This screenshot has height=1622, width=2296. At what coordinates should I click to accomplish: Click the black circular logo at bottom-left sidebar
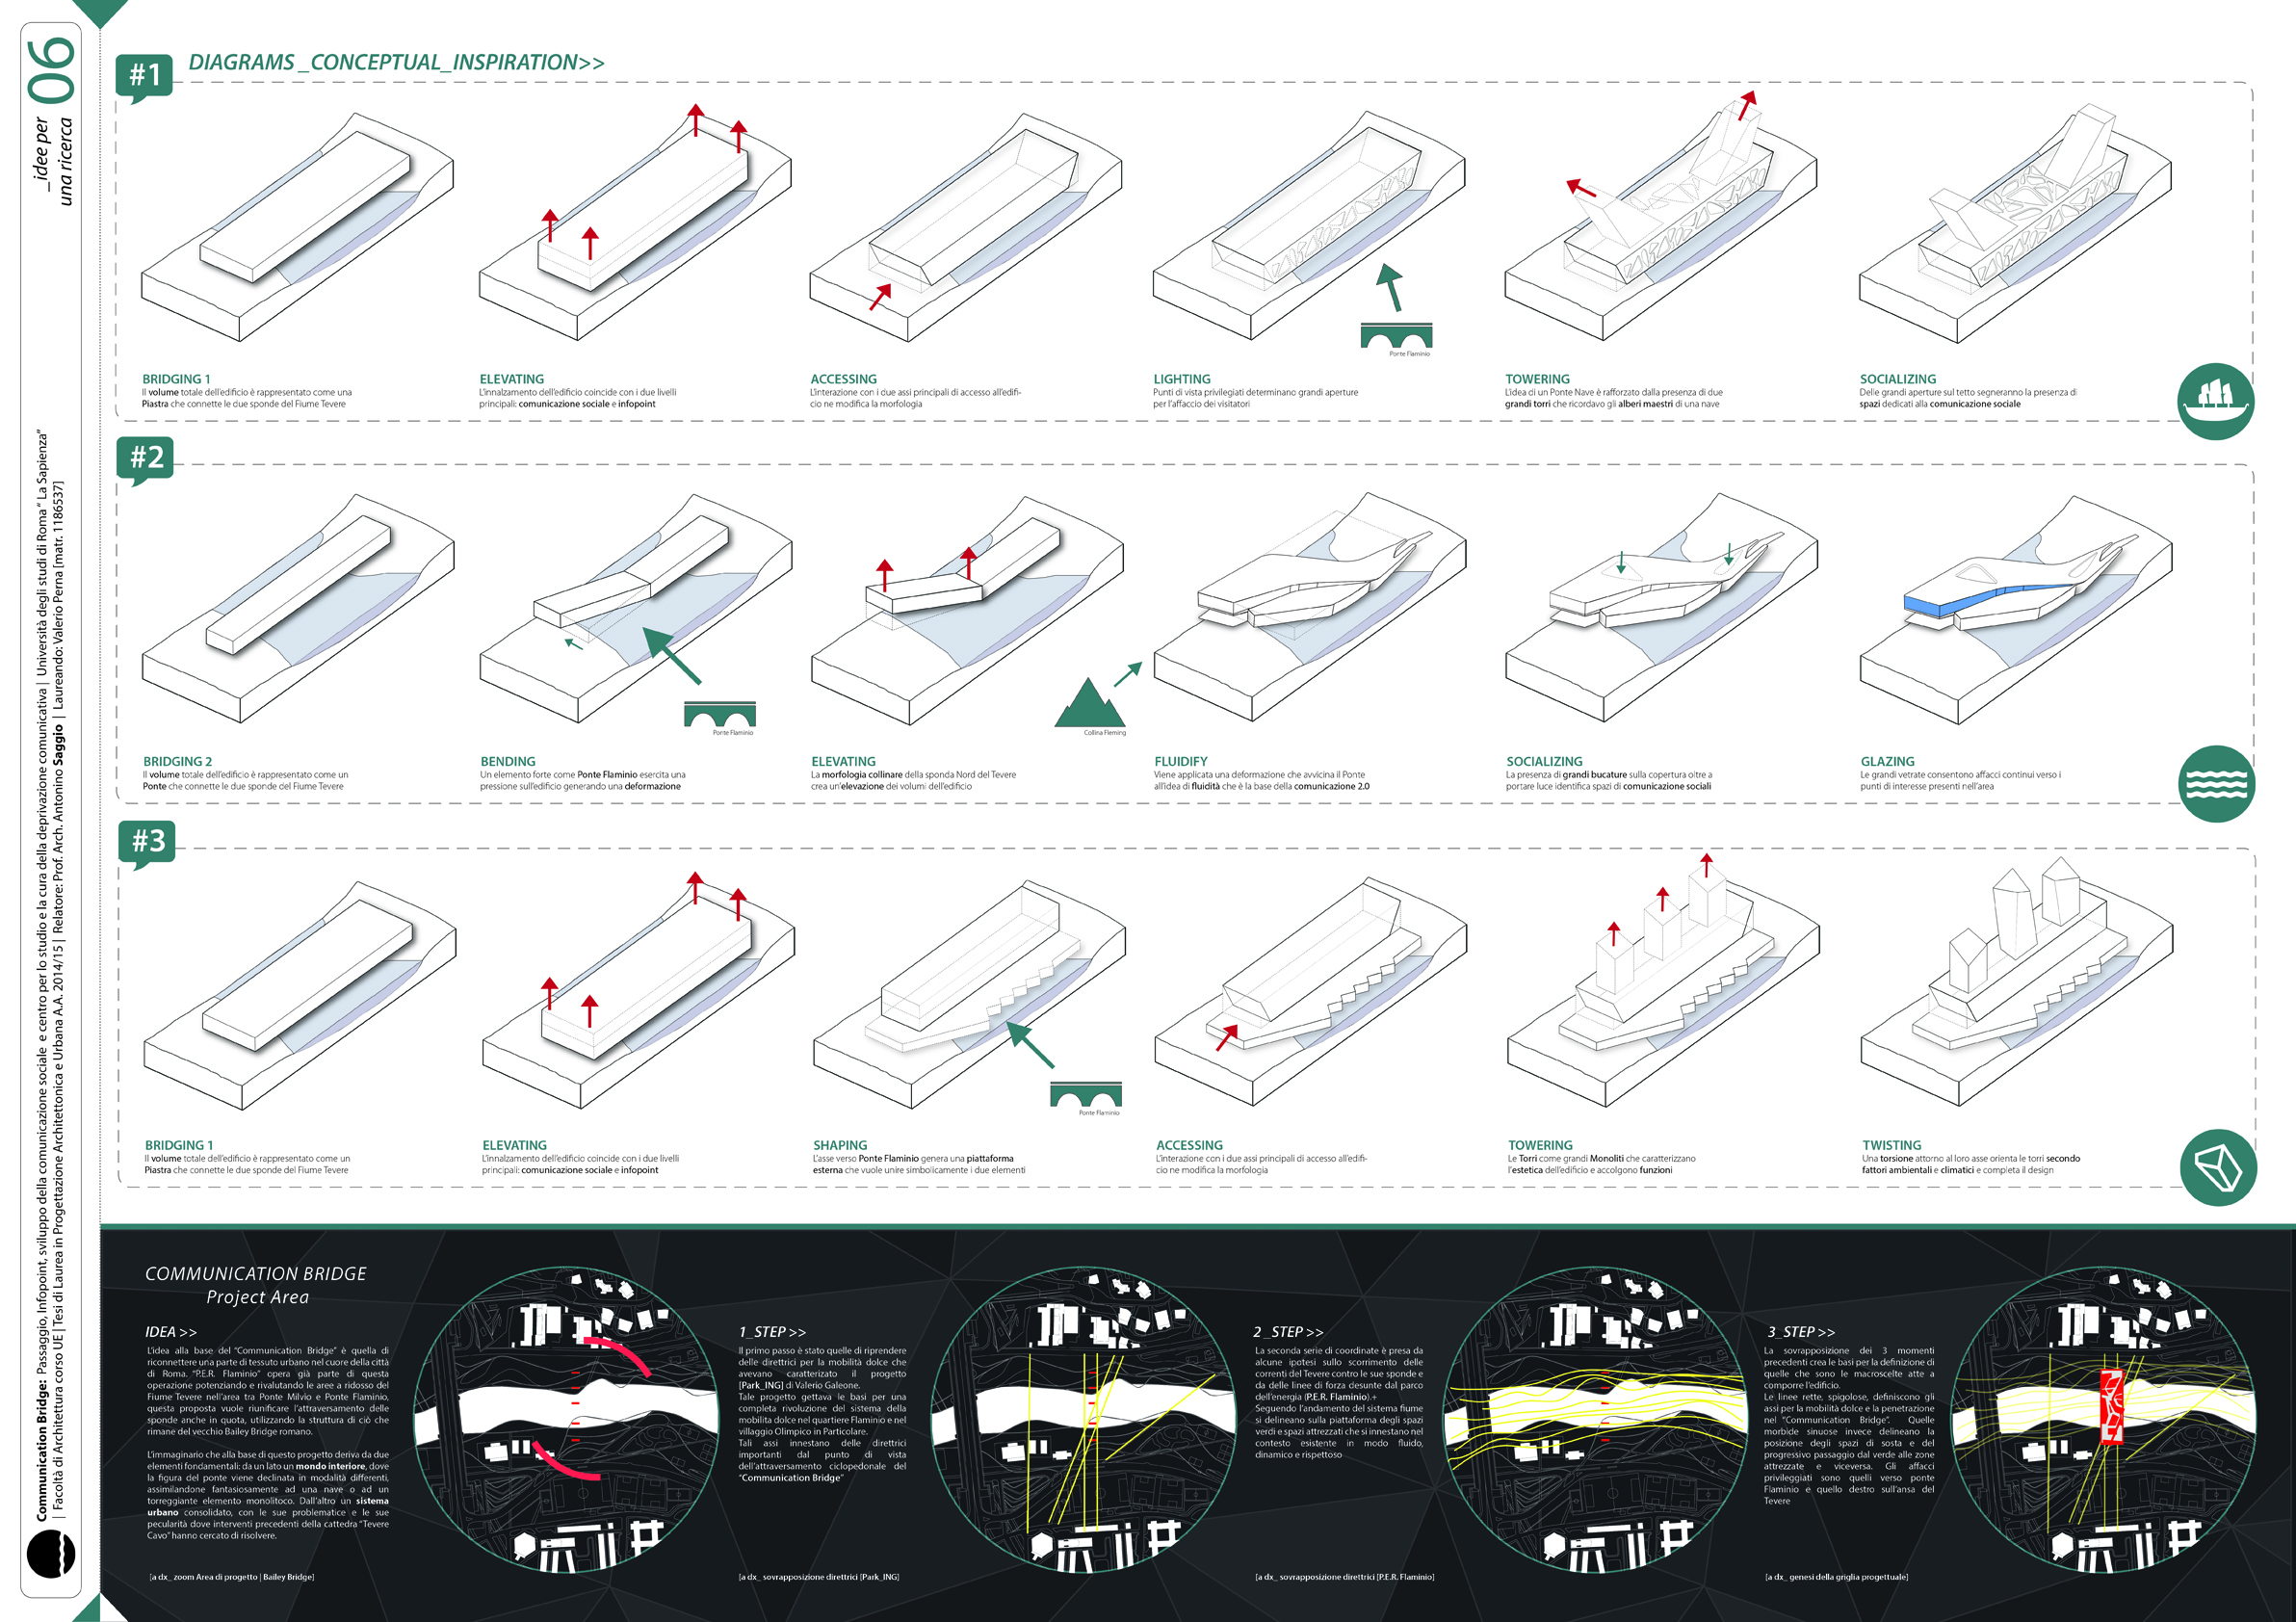[50, 1553]
